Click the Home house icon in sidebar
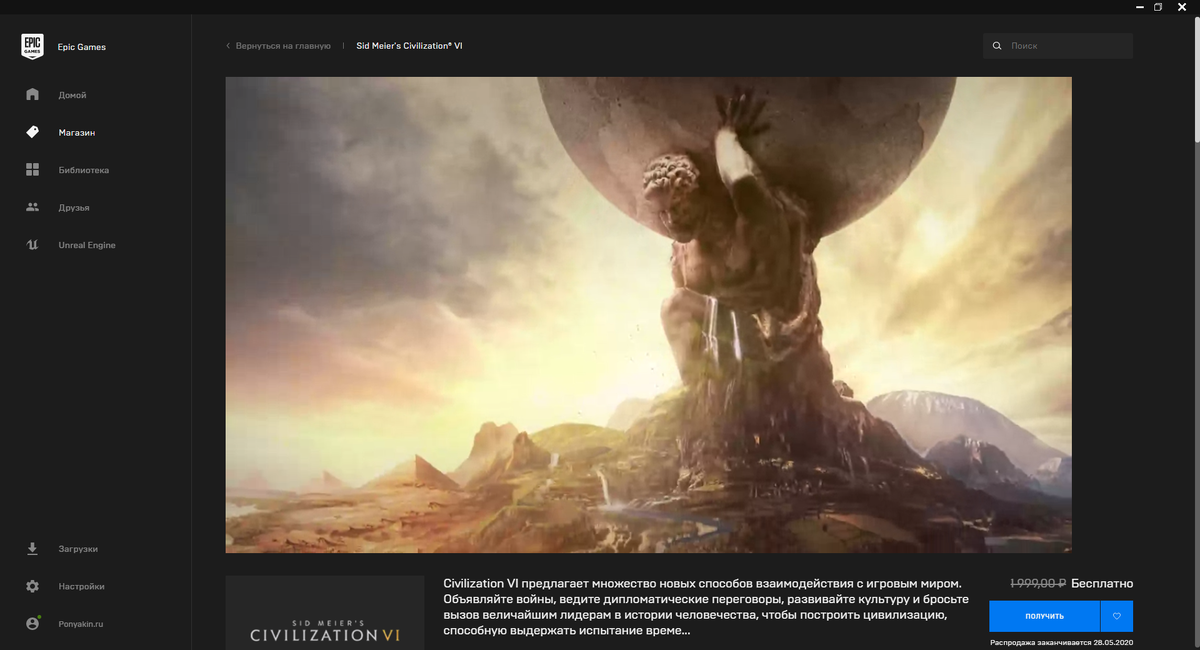Screen dimensions: 1200x650 point(32,95)
